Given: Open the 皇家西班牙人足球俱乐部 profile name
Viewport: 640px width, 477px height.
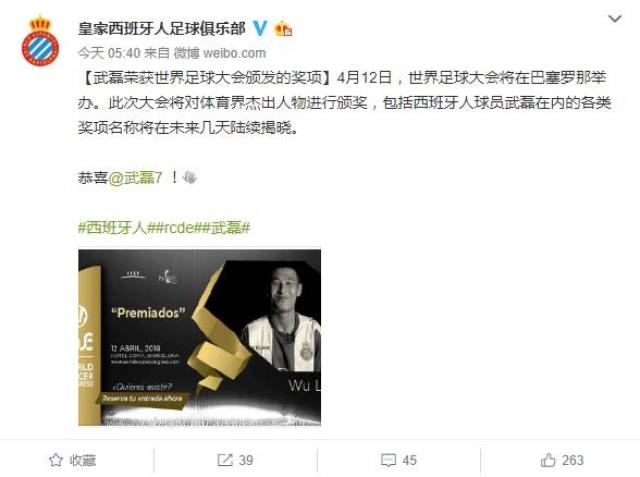Looking at the screenshot, I should [x=162, y=29].
